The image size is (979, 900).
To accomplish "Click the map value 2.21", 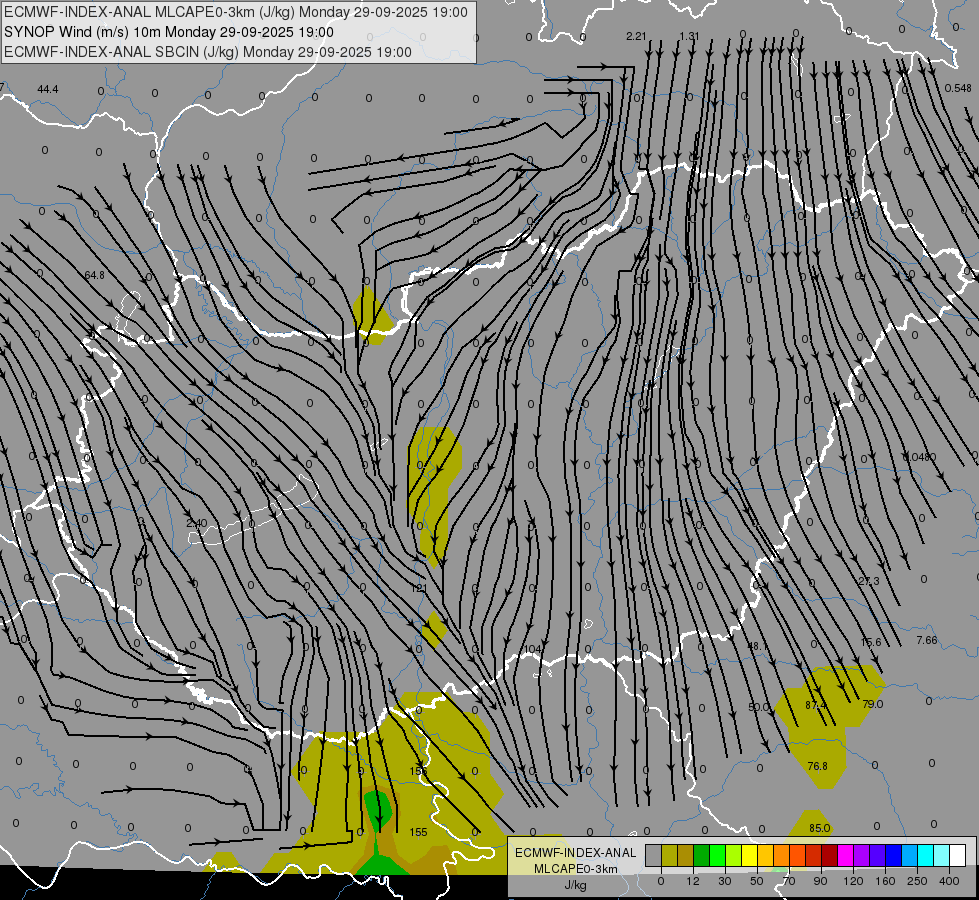I will [x=636, y=36].
